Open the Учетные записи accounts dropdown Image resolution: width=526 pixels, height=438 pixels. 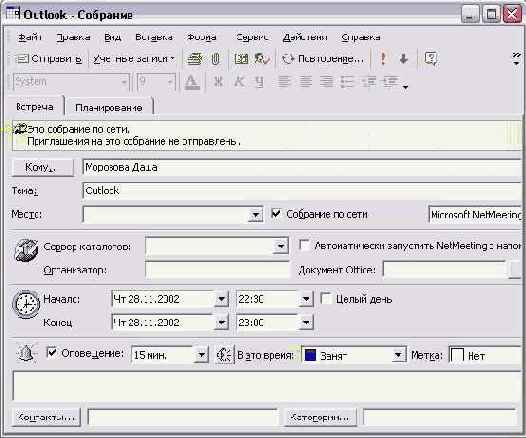click(x=134, y=59)
